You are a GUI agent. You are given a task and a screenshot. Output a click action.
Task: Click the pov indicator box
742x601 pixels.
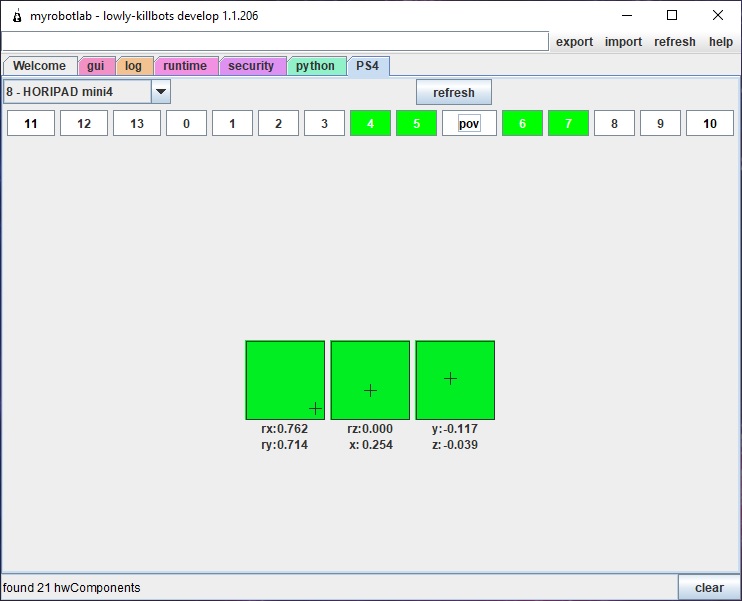[469, 124]
